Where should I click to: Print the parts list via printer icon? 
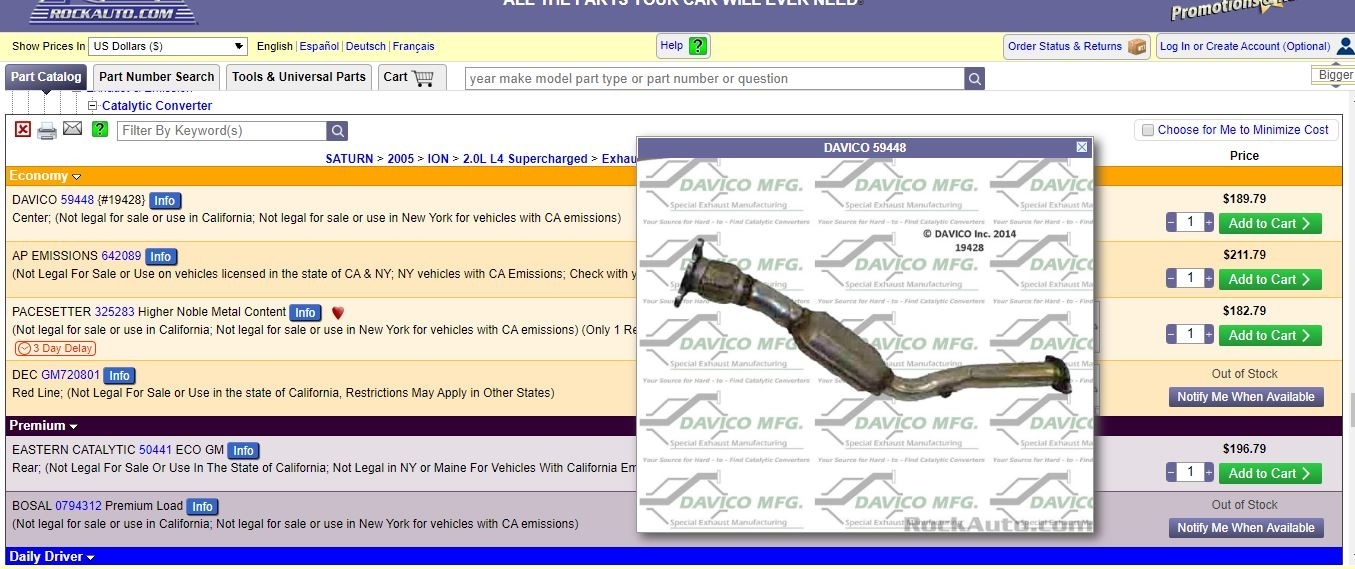[x=47, y=130]
